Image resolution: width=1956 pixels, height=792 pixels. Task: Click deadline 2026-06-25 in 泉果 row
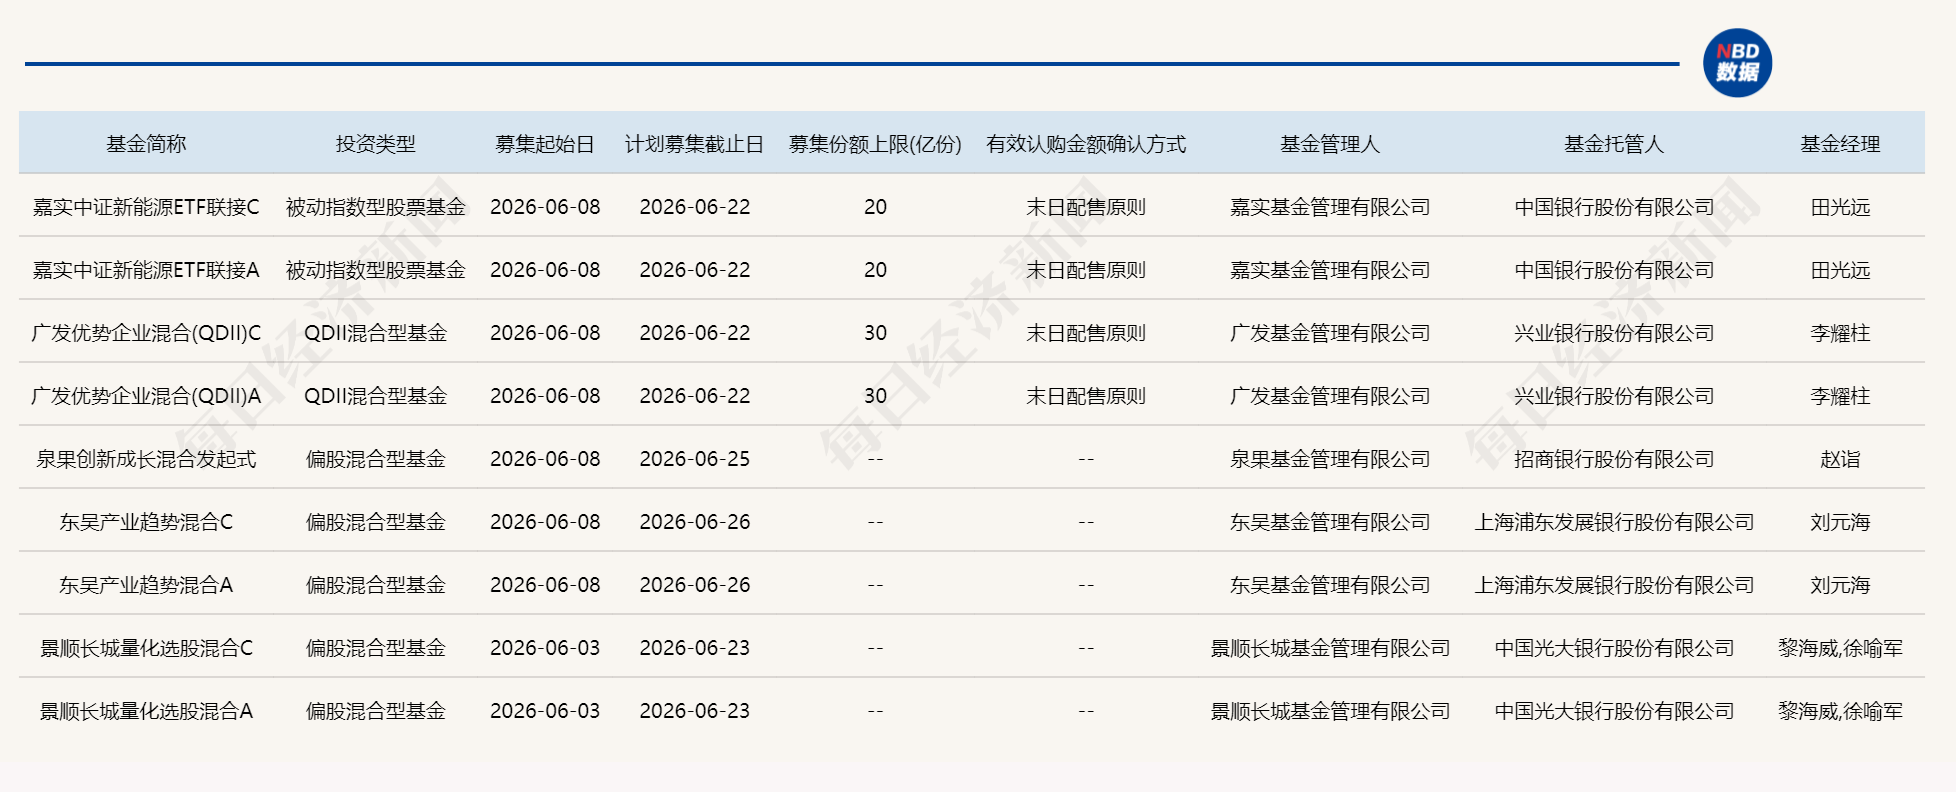(x=694, y=459)
